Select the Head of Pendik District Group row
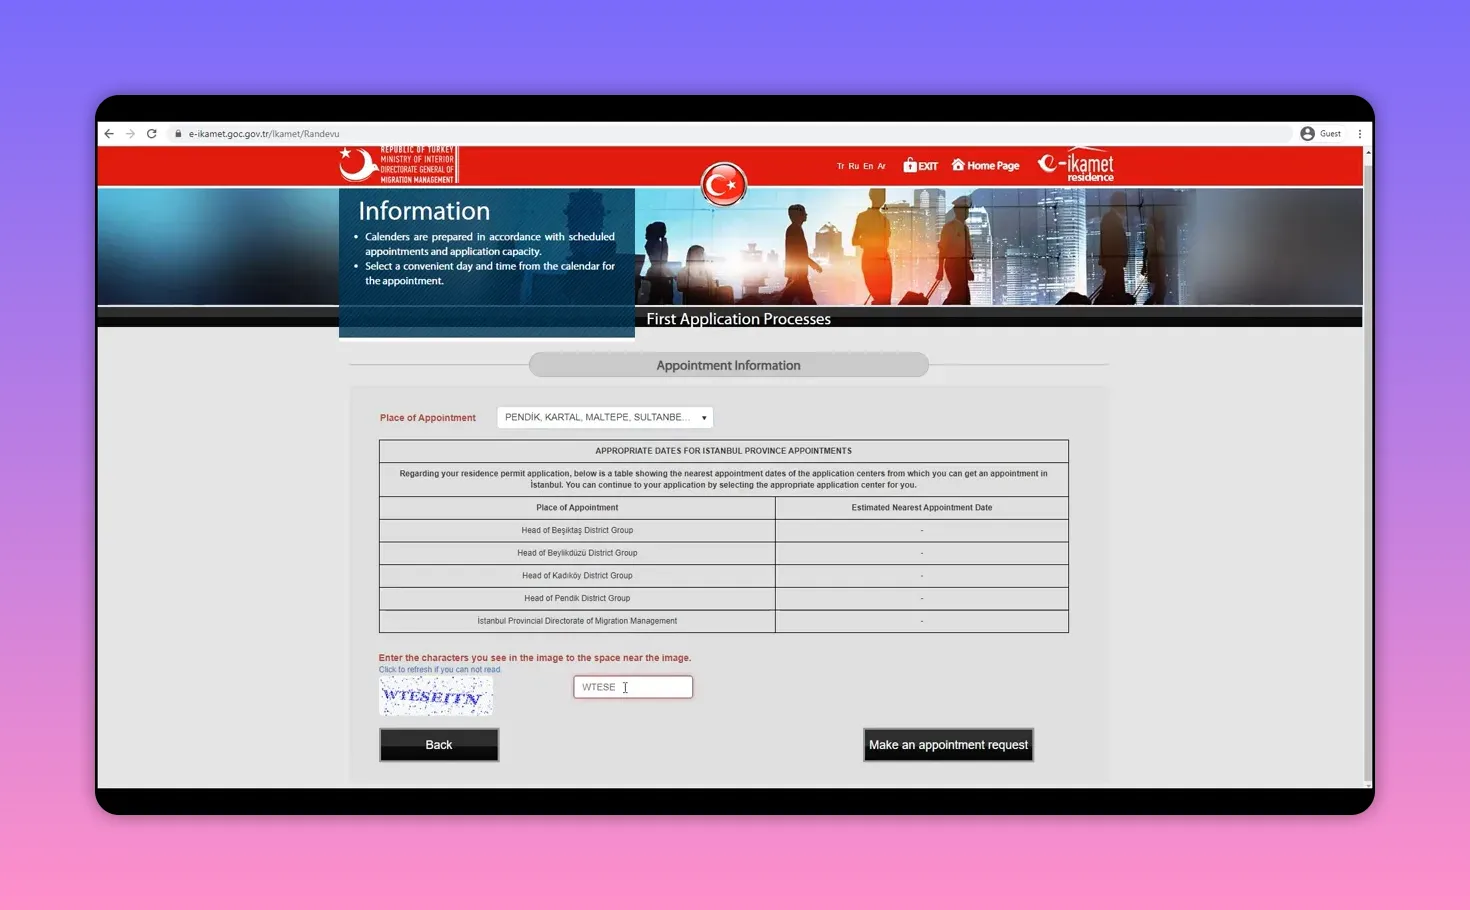 coord(578,598)
